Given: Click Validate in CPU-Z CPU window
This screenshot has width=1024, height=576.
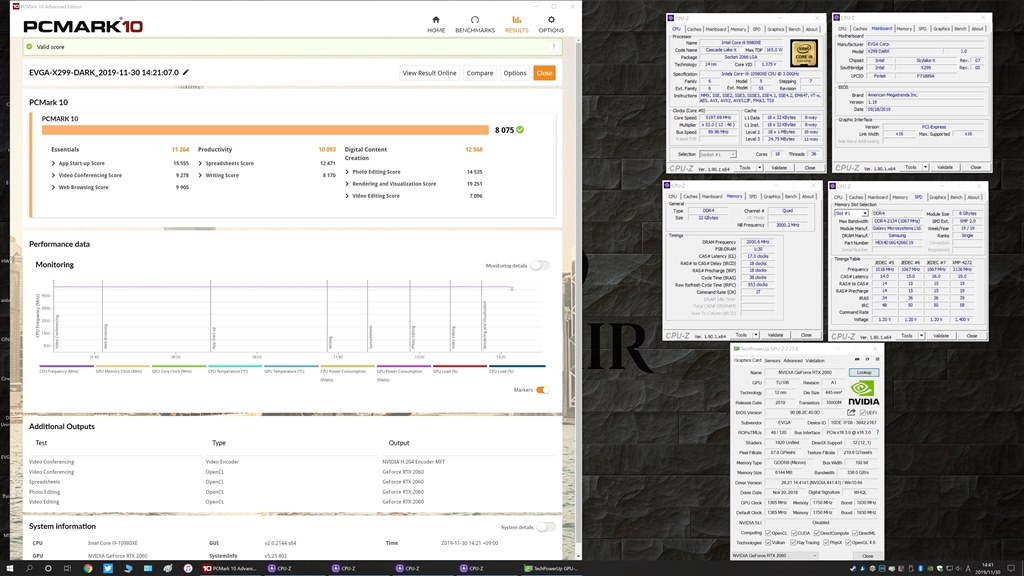Looking at the screenshot, I should 779,168.
